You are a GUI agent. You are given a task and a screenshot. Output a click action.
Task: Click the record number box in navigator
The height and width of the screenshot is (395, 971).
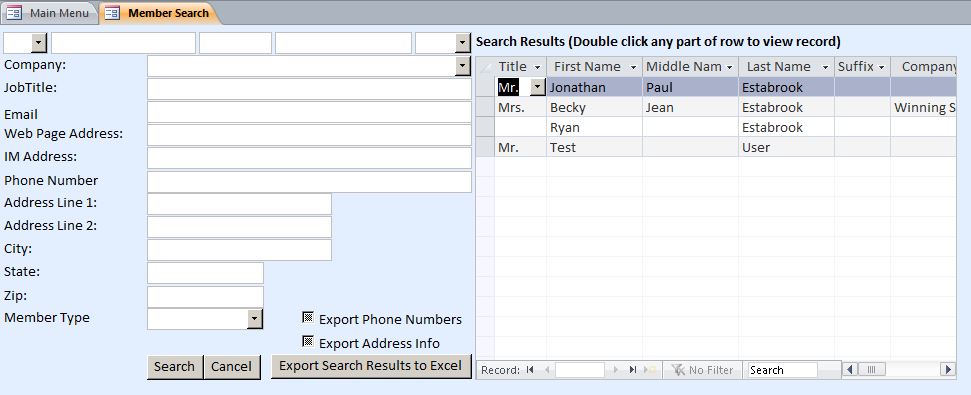coord(580,370)
